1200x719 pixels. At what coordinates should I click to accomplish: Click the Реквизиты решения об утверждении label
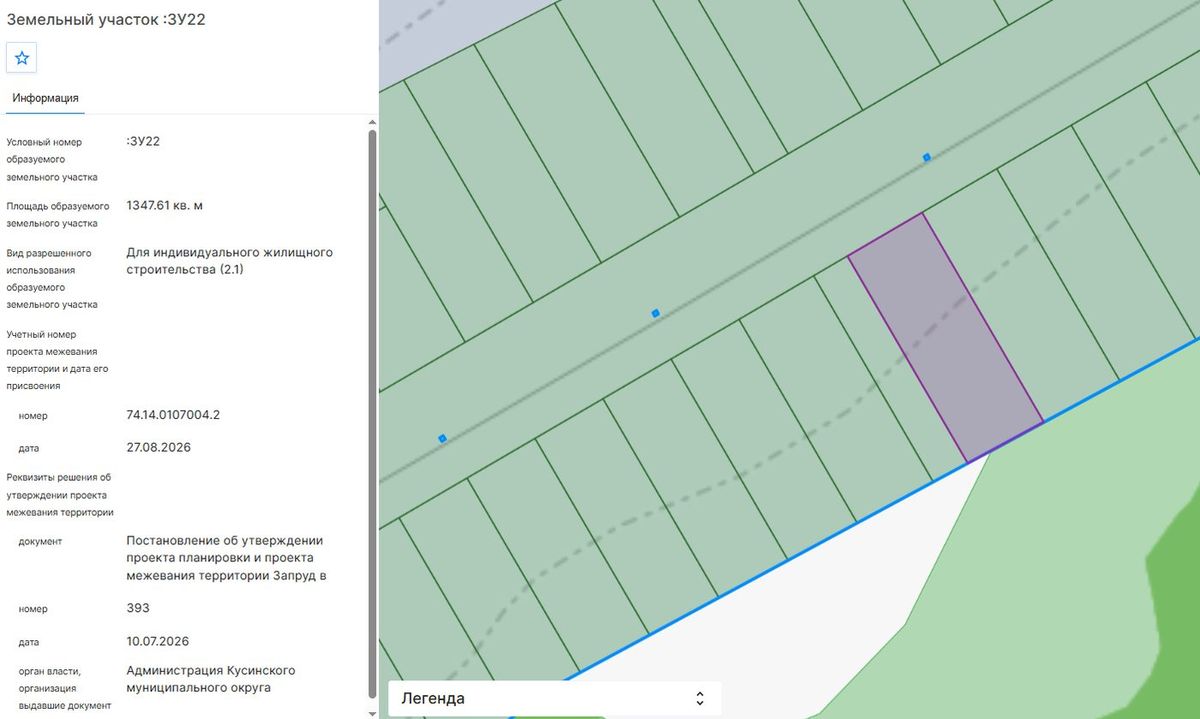60,495
